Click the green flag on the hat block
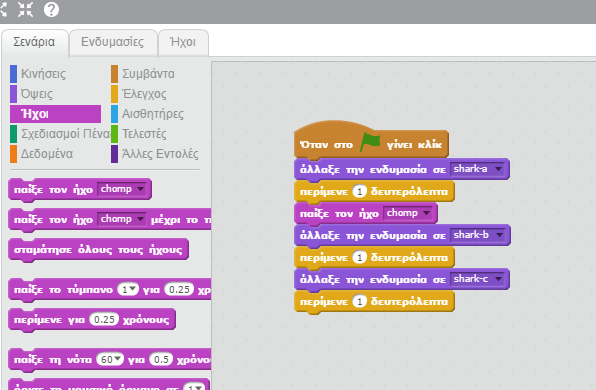 point(370,143)
